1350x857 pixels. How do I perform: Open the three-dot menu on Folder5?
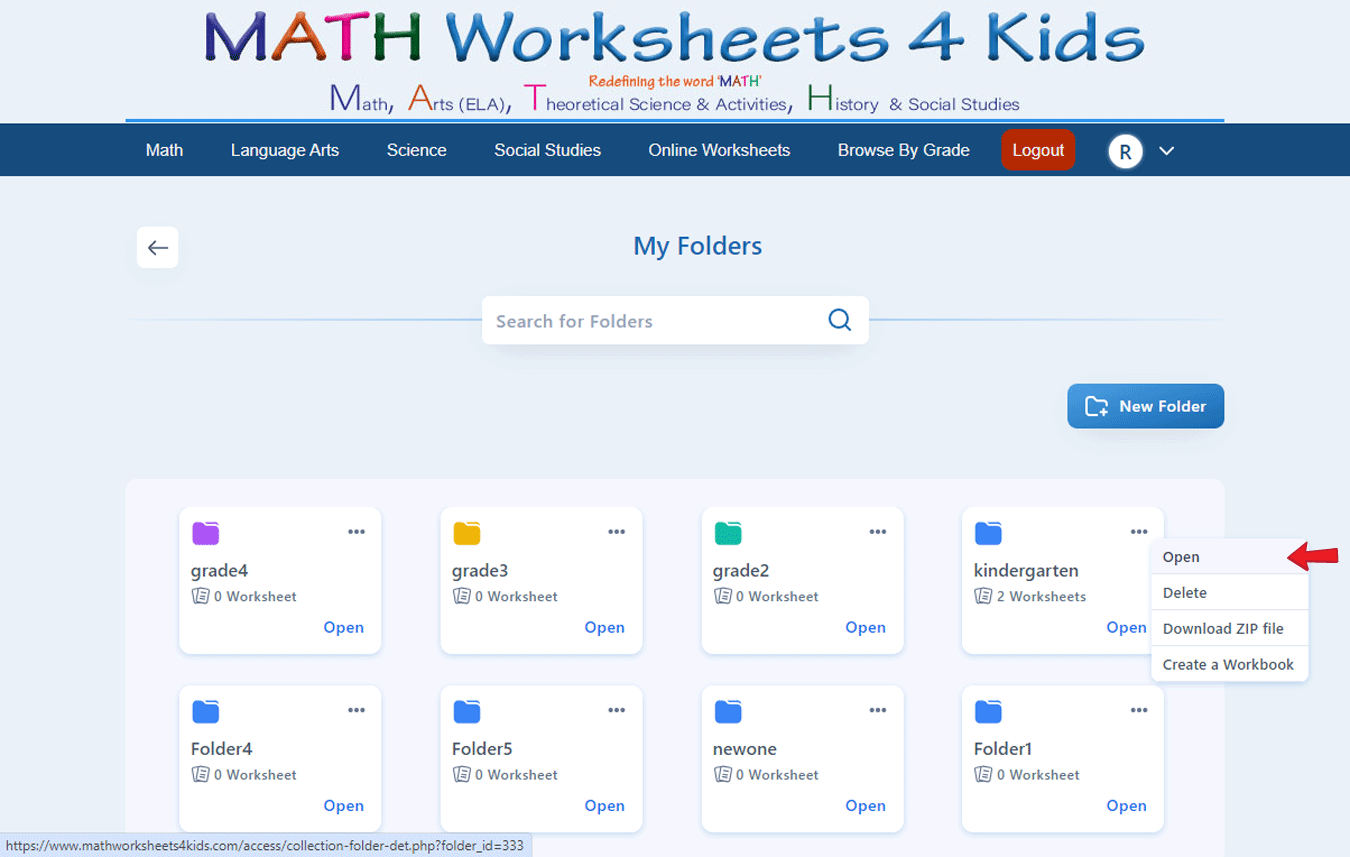pyautogui.click(x=617, y=710)
